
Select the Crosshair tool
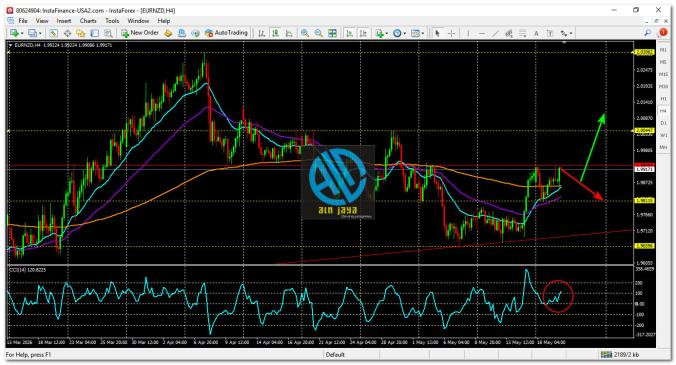(x=451, y=33)
